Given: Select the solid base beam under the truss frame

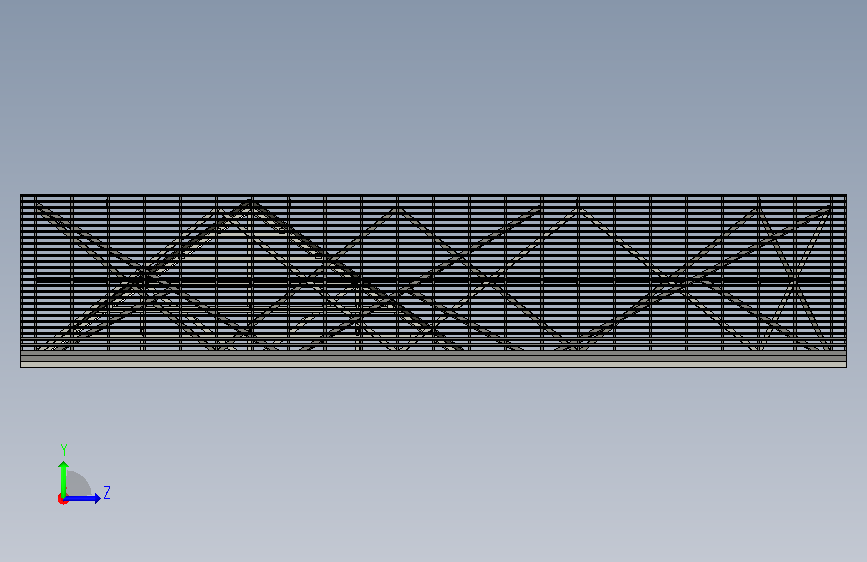Looking at the screenshot, I should click(x=434, y=359).
